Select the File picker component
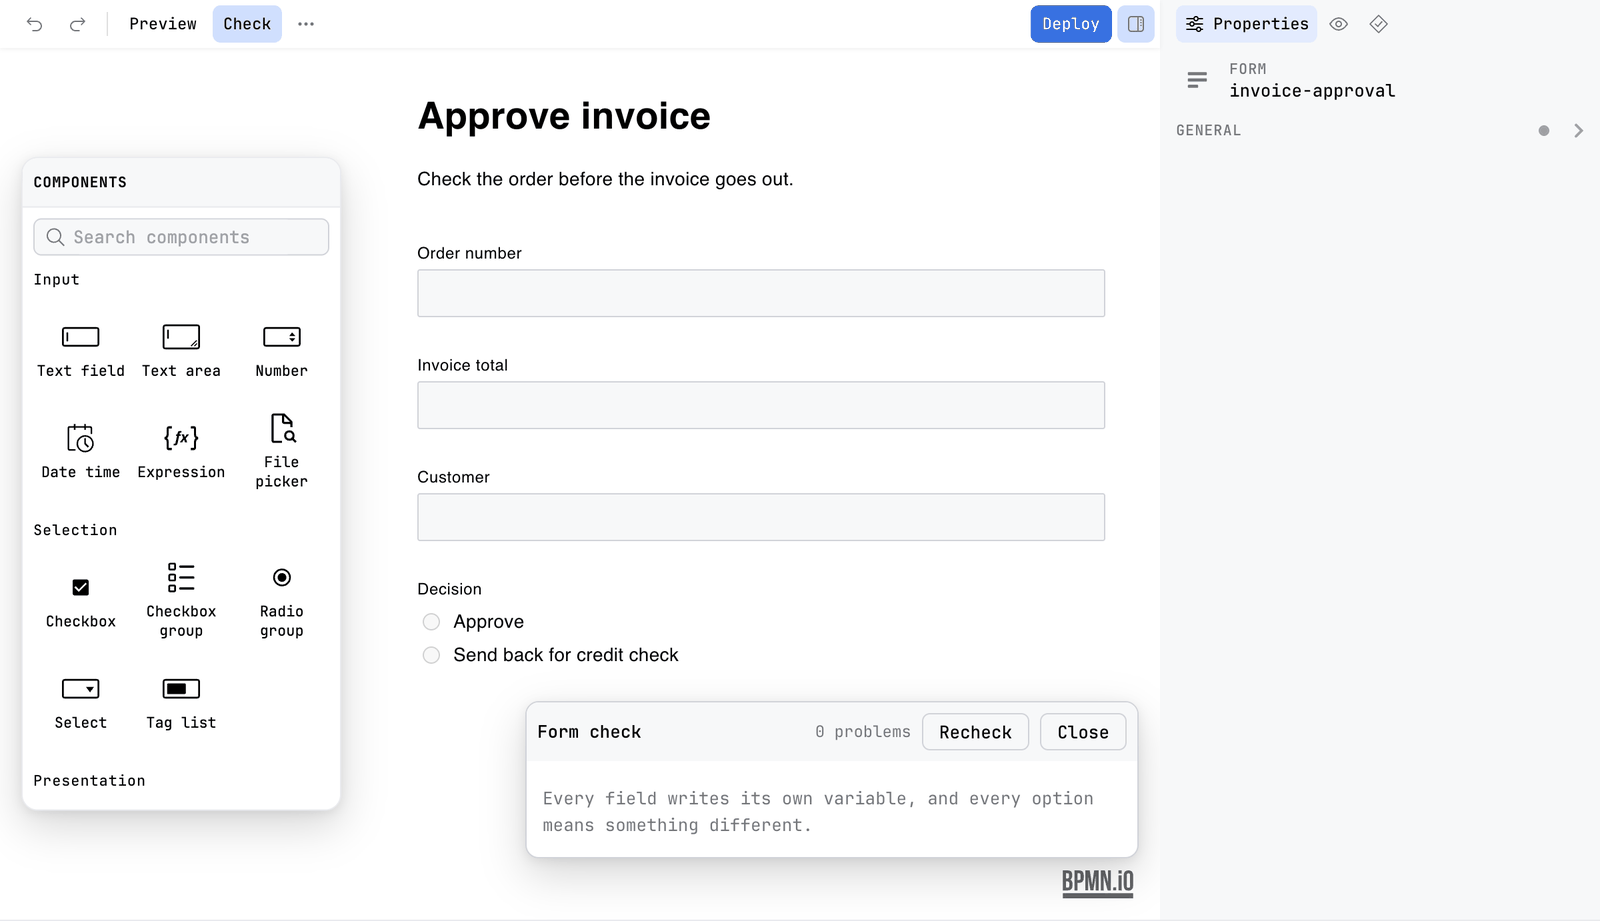Screen dimensions: 1600x921 click(x=282, y=451)
